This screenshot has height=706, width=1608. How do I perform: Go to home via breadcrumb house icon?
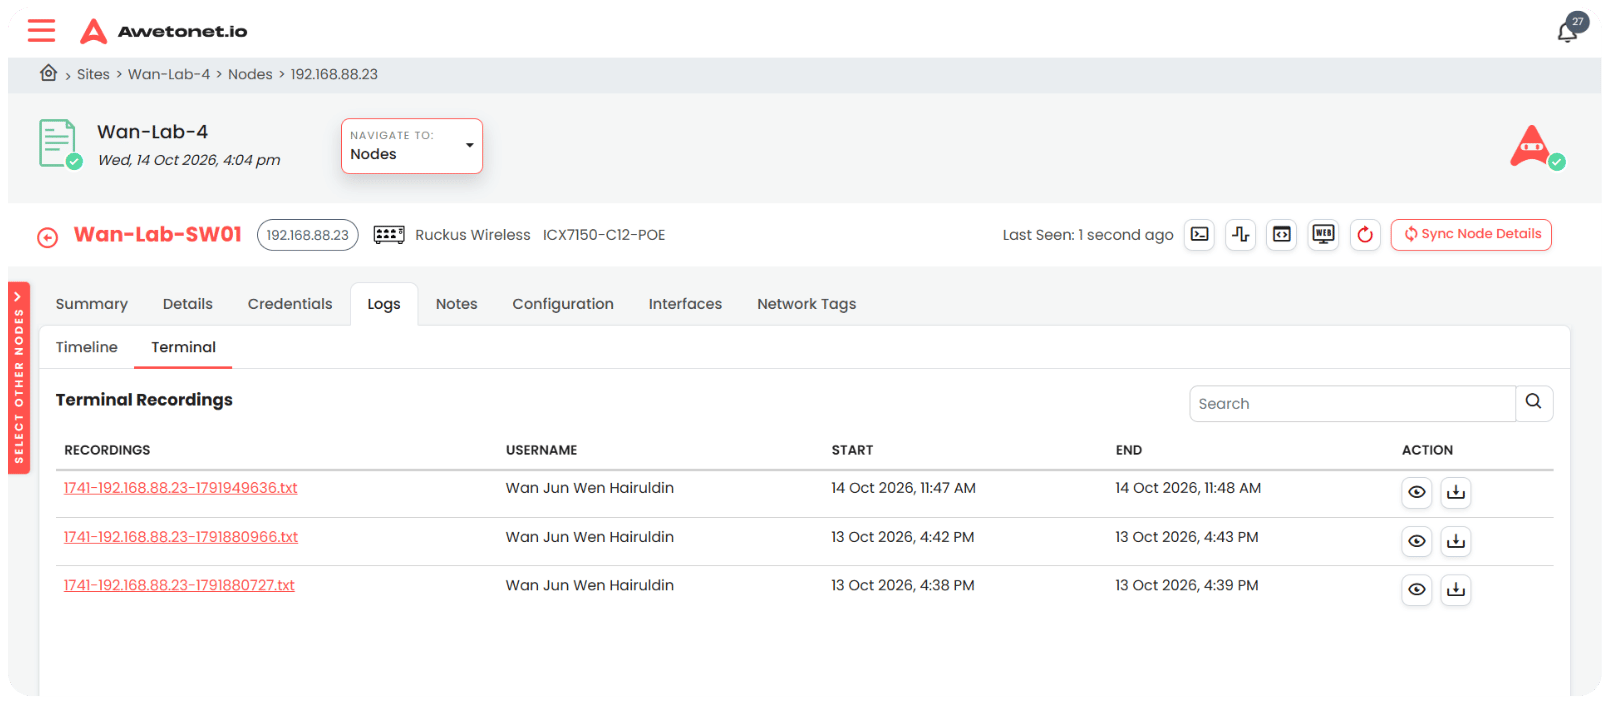coord(48,73)
